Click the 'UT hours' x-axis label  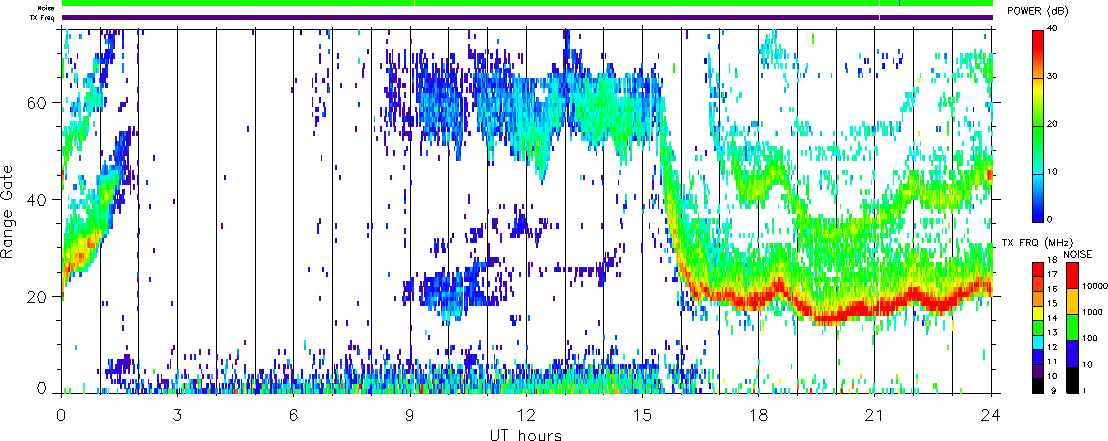tap(526, 434)
